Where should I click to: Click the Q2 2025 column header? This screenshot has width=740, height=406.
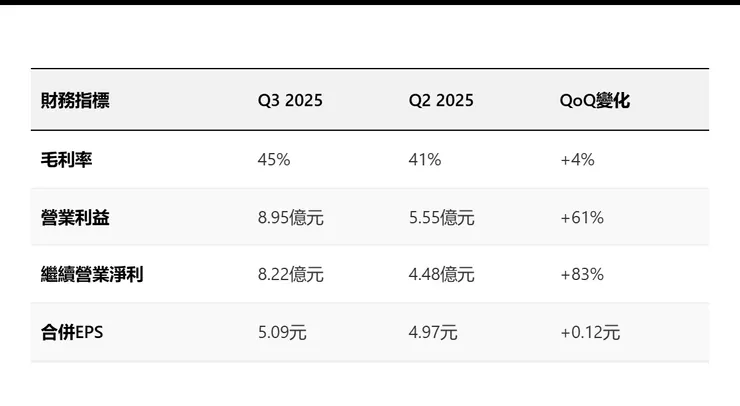[441, 100]
